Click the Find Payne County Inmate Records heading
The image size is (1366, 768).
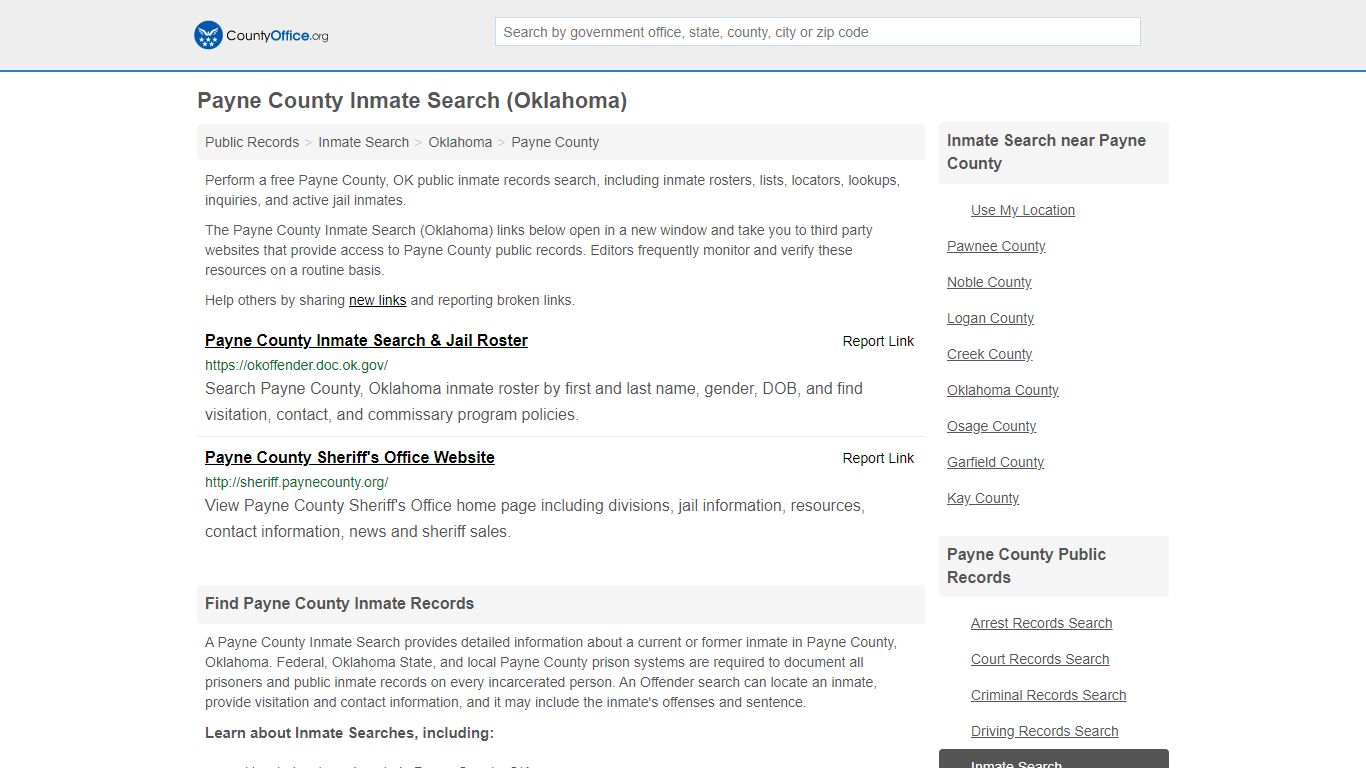[x=339, y=604]
